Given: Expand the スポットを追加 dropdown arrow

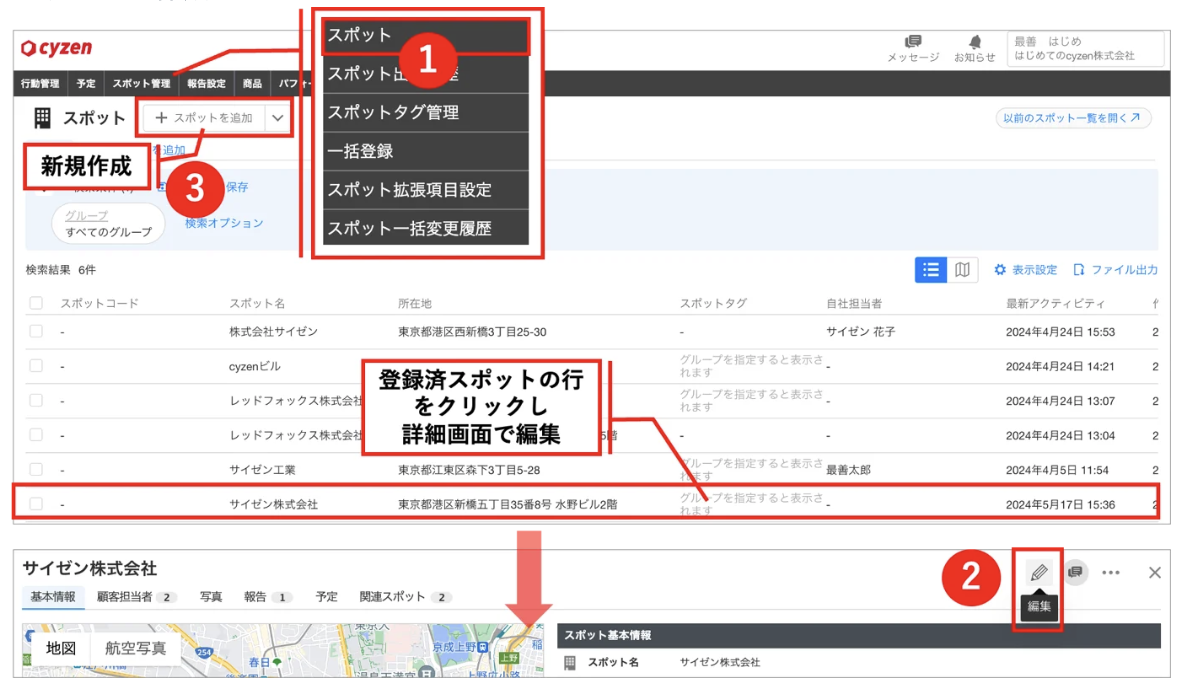Looking at the screenshot, I should pos(278,118).
